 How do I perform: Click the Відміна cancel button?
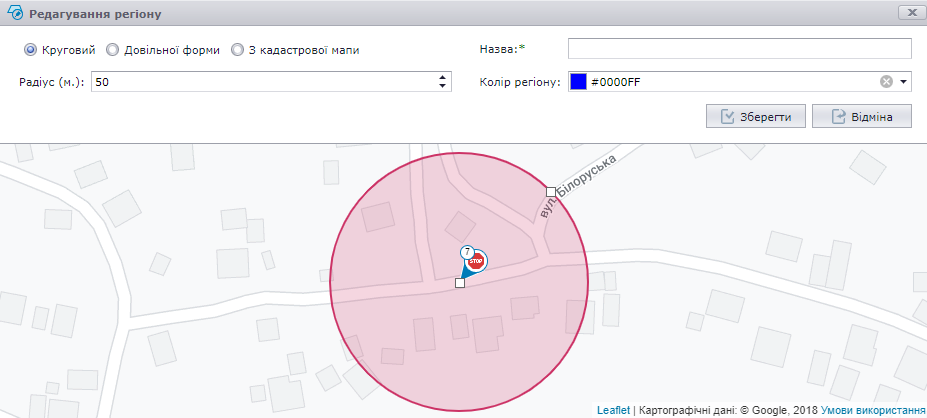point(861,116)
